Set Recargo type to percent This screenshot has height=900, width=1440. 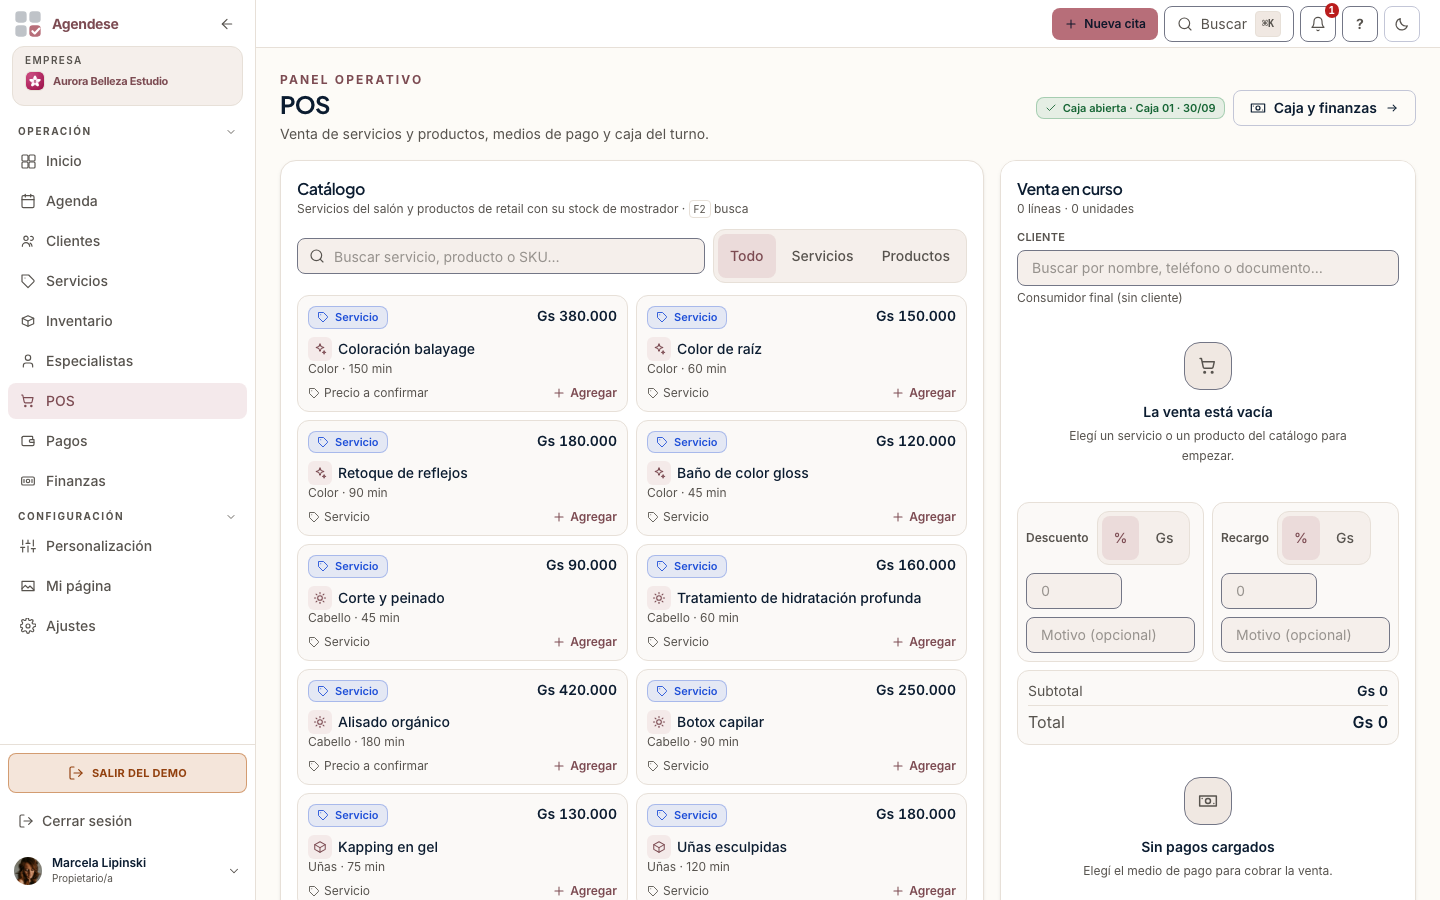tap(1301, 538)
